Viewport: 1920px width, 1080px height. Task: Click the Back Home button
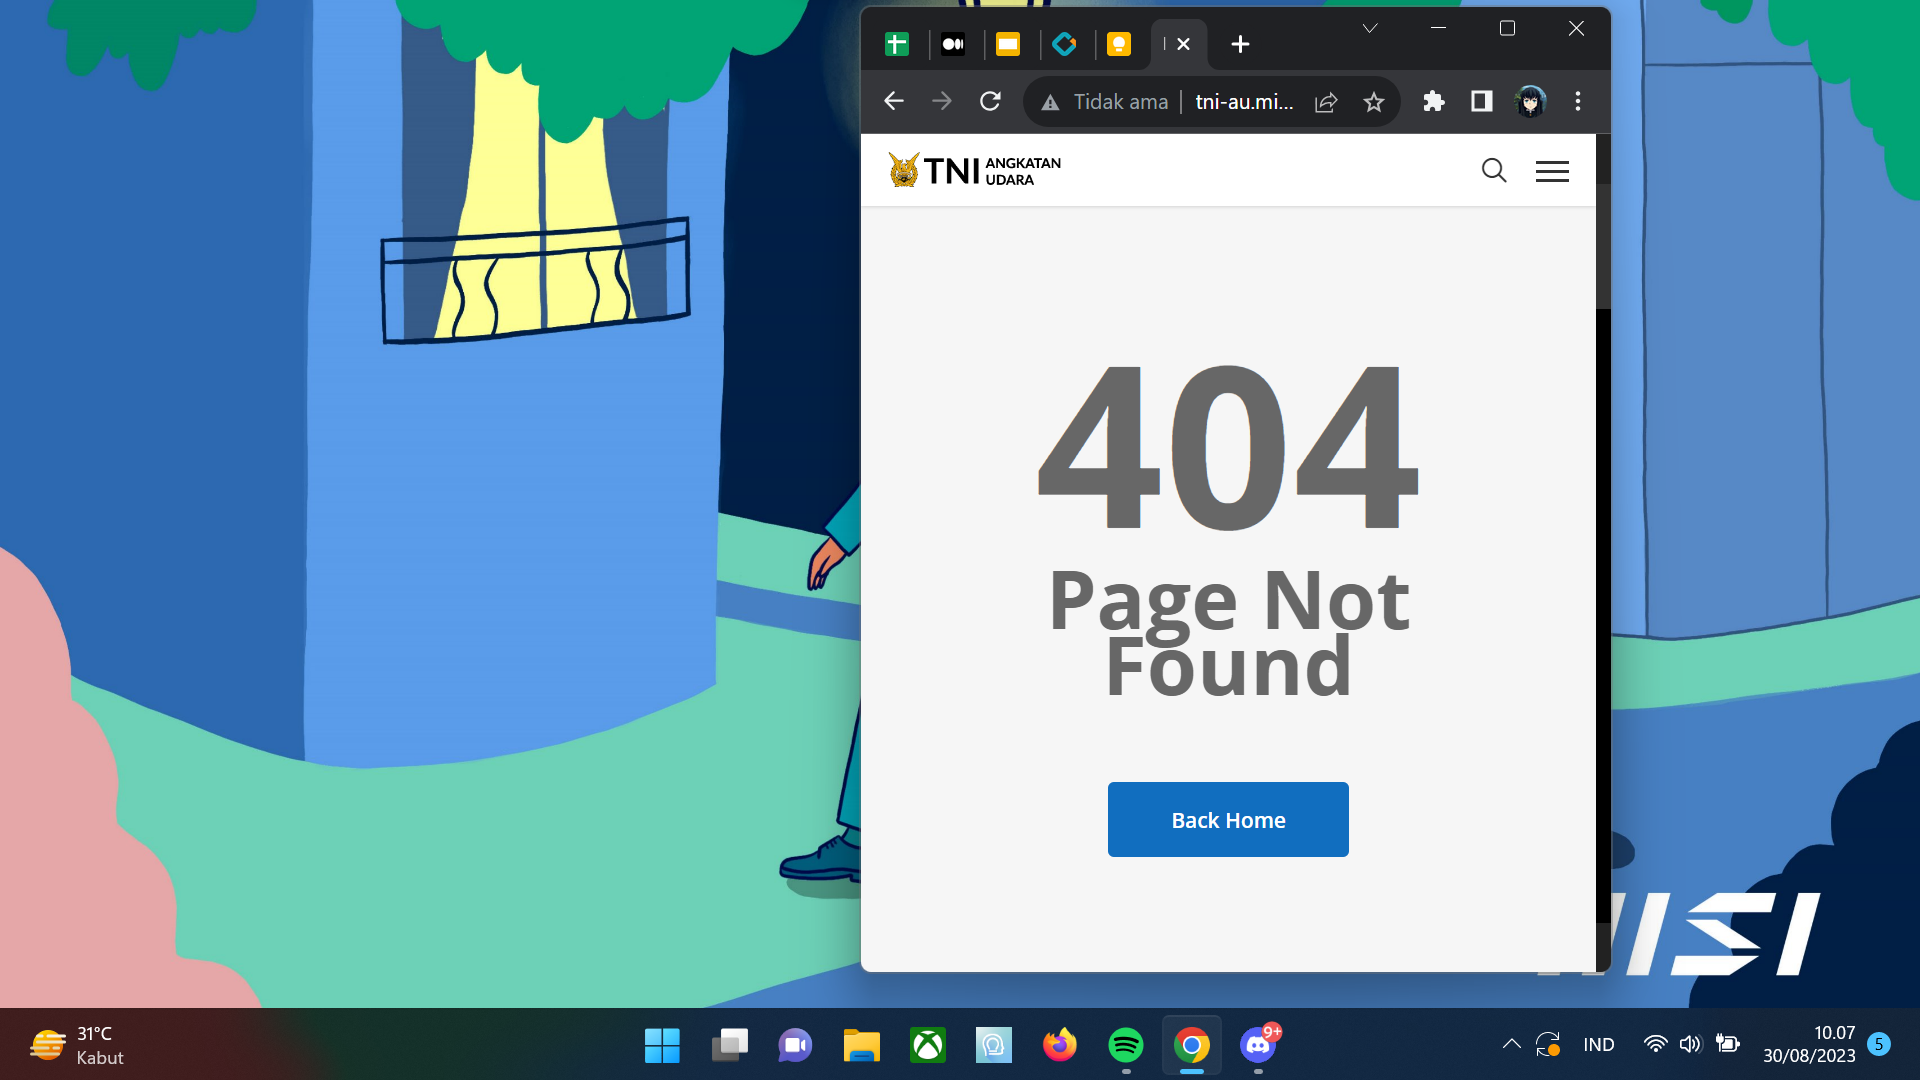(1228, 820)
